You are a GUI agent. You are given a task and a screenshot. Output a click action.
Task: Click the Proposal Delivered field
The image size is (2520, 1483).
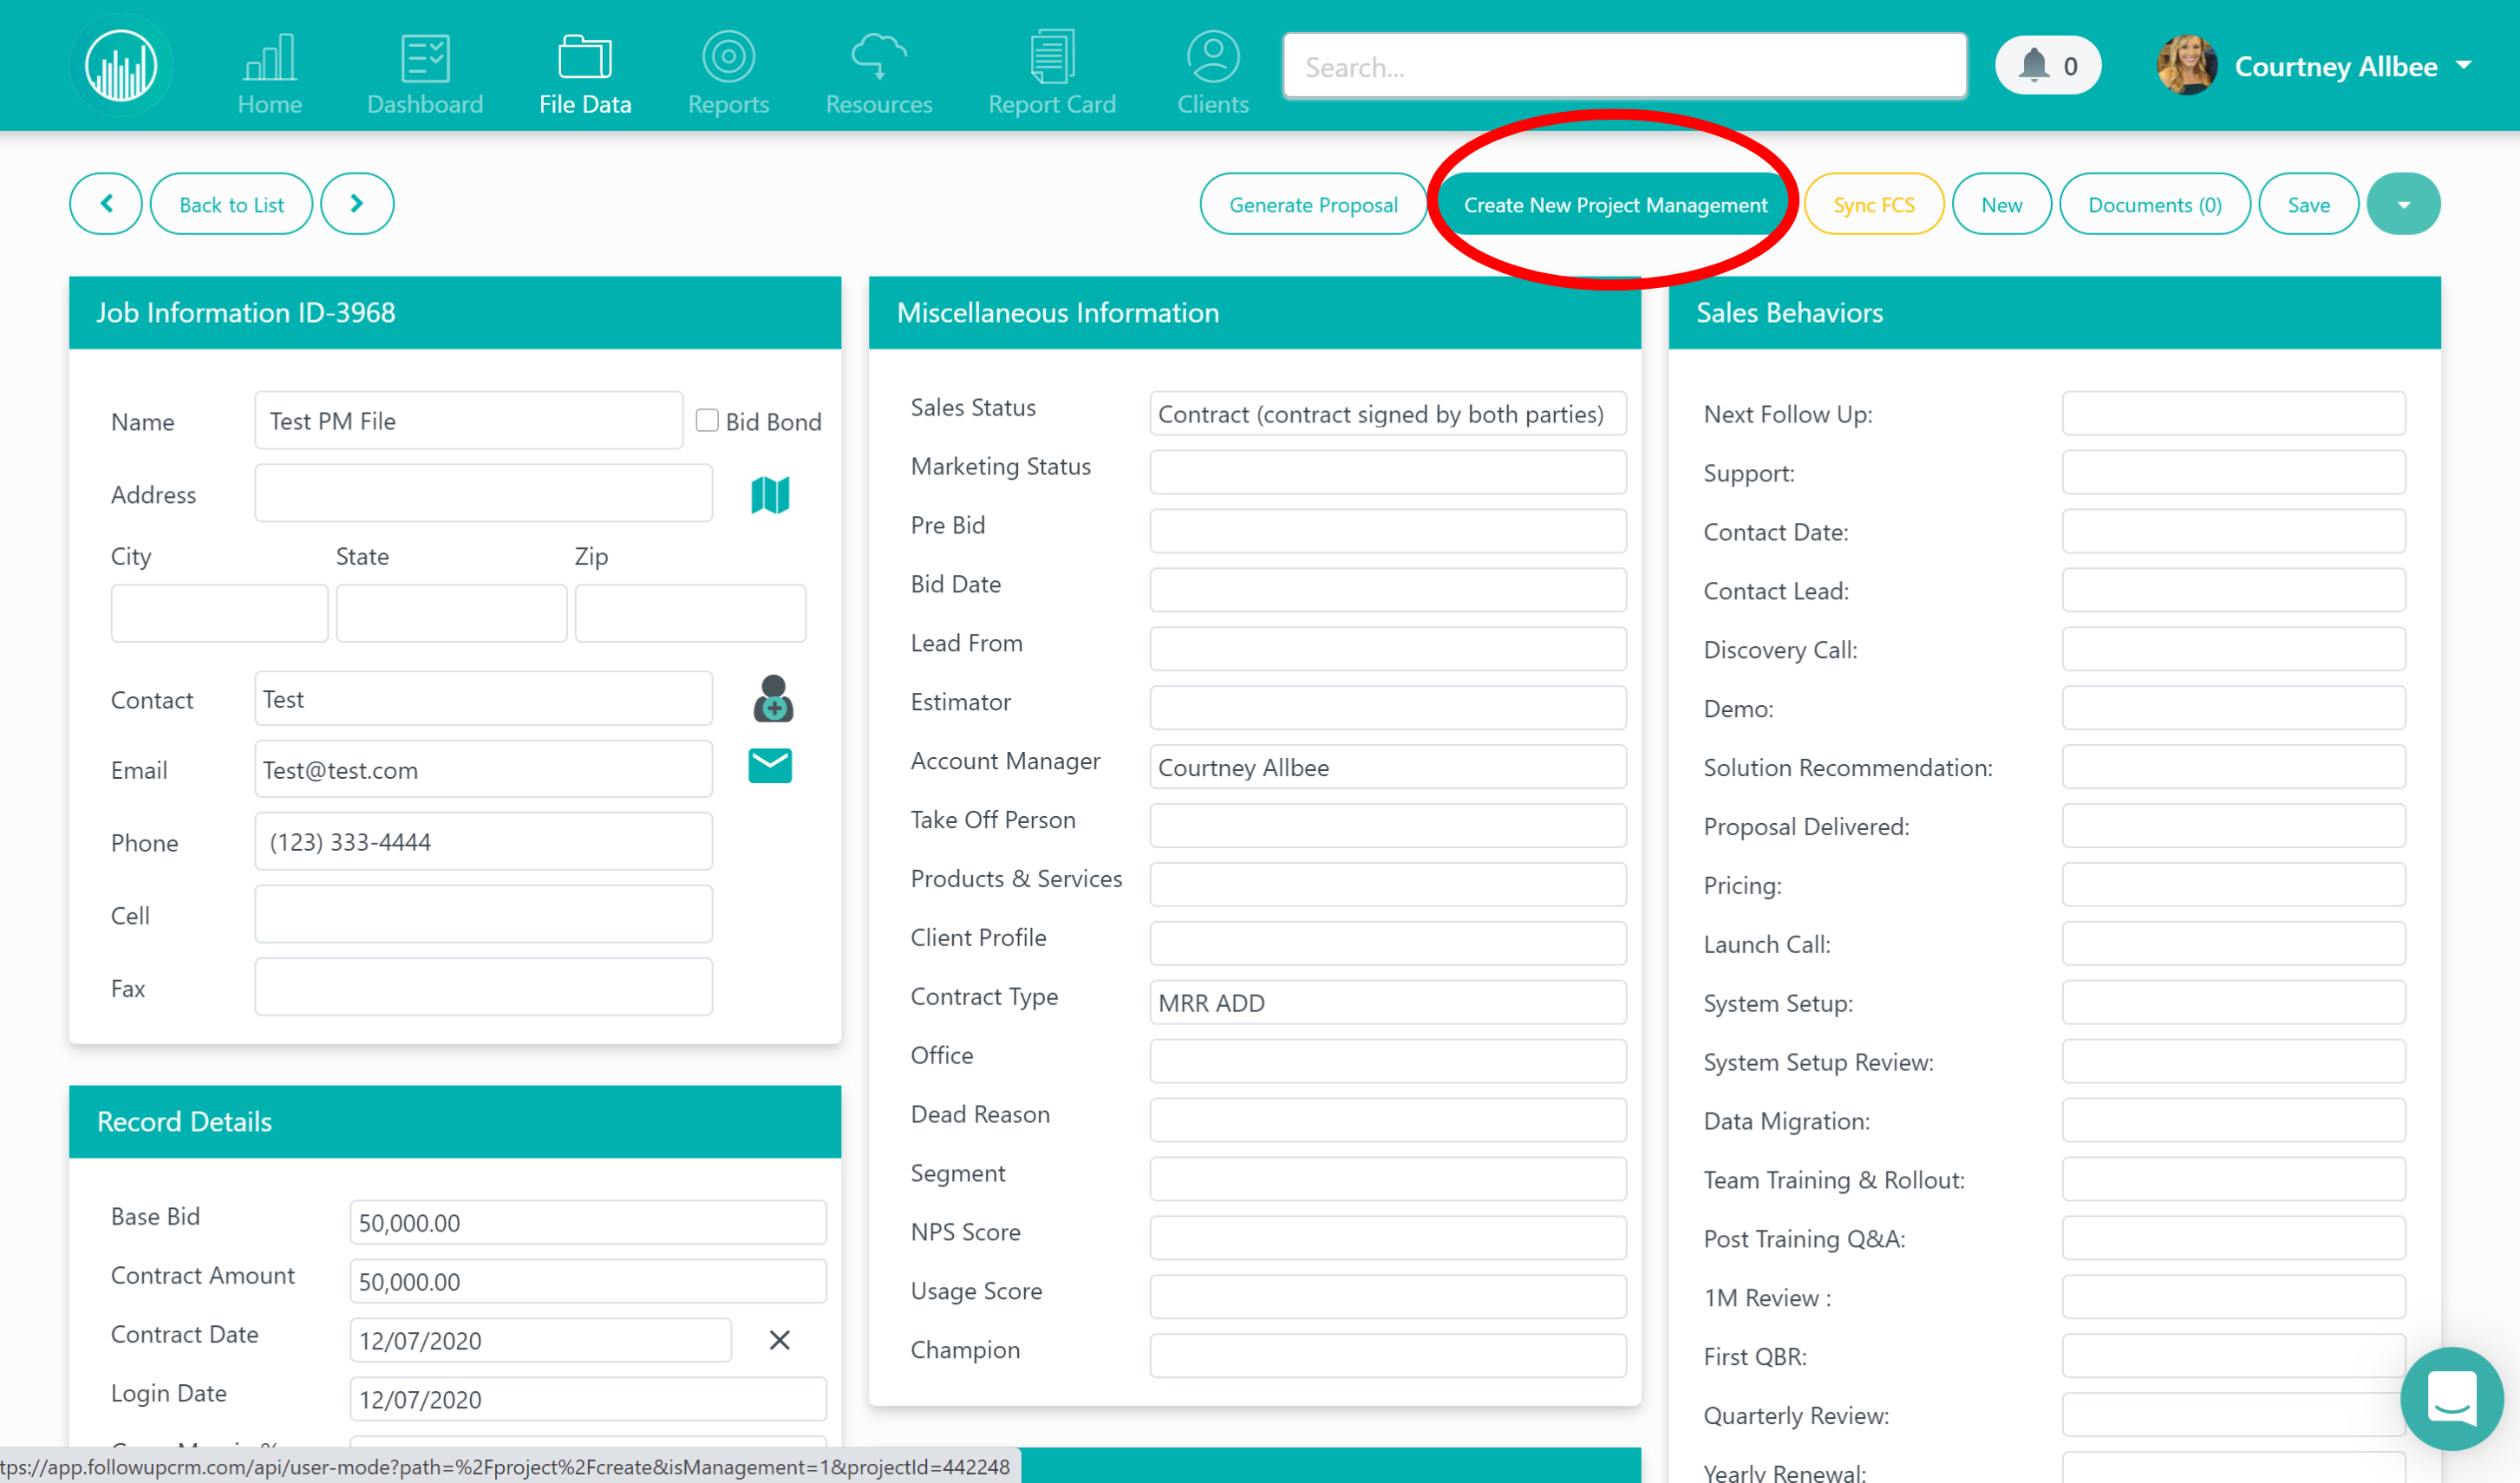click(x=2234, y=826)
